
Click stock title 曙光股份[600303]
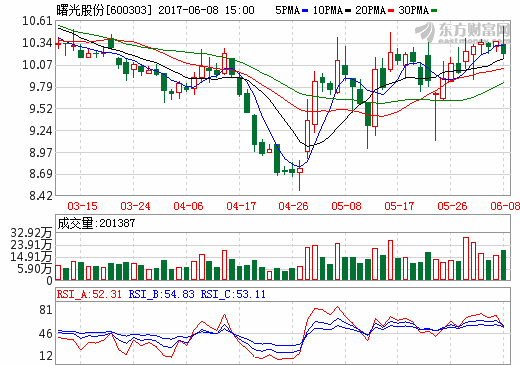(104, 10)
